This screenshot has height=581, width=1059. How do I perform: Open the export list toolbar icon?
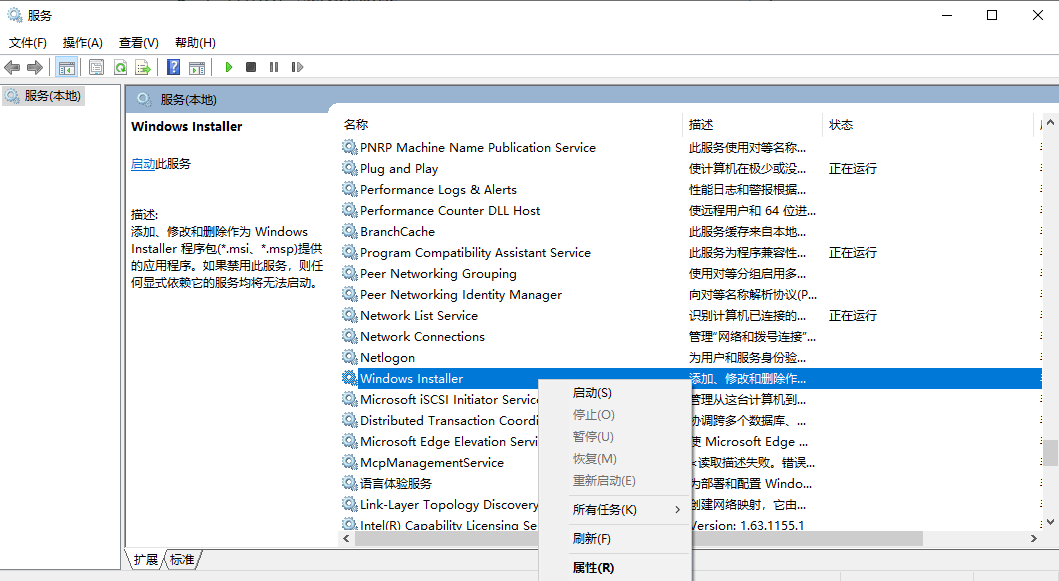(x=143, y=67)
